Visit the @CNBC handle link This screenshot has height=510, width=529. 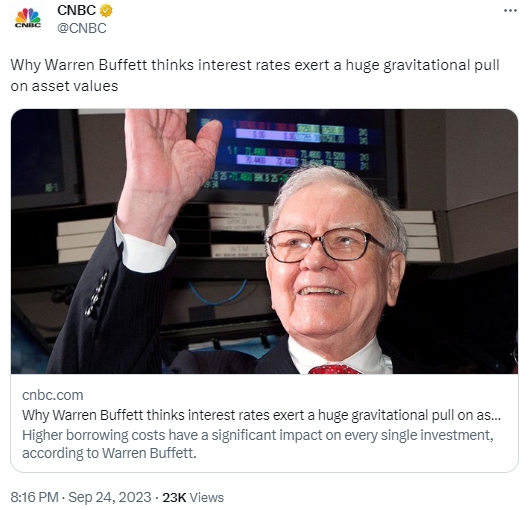pos(82,28)
